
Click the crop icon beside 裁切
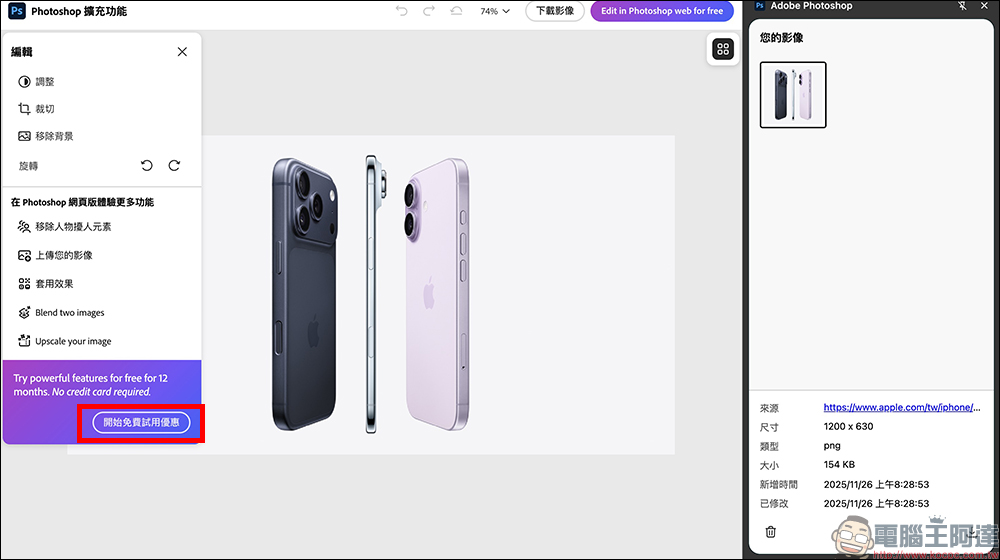pyautogui.click(x=24, y=109)
